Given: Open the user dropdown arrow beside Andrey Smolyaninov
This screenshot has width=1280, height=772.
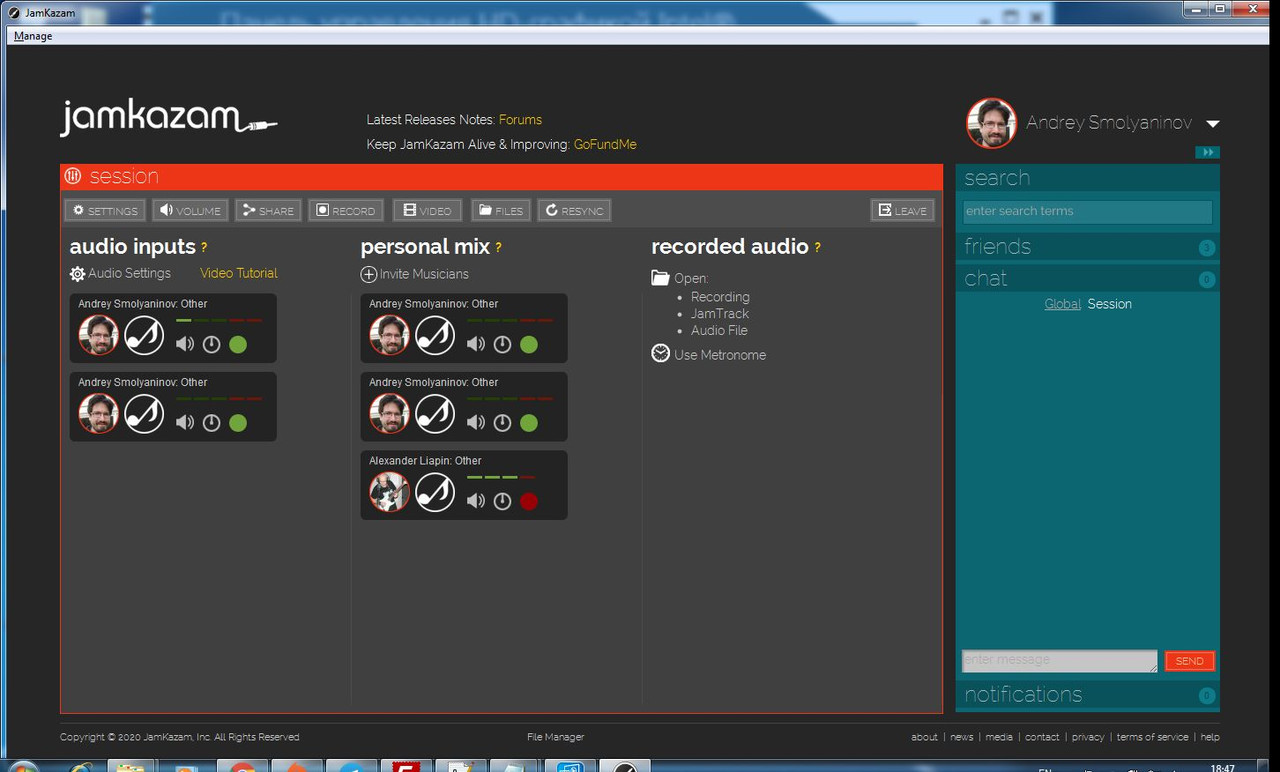Looking at the screenshot, I should coord(1213,124).
